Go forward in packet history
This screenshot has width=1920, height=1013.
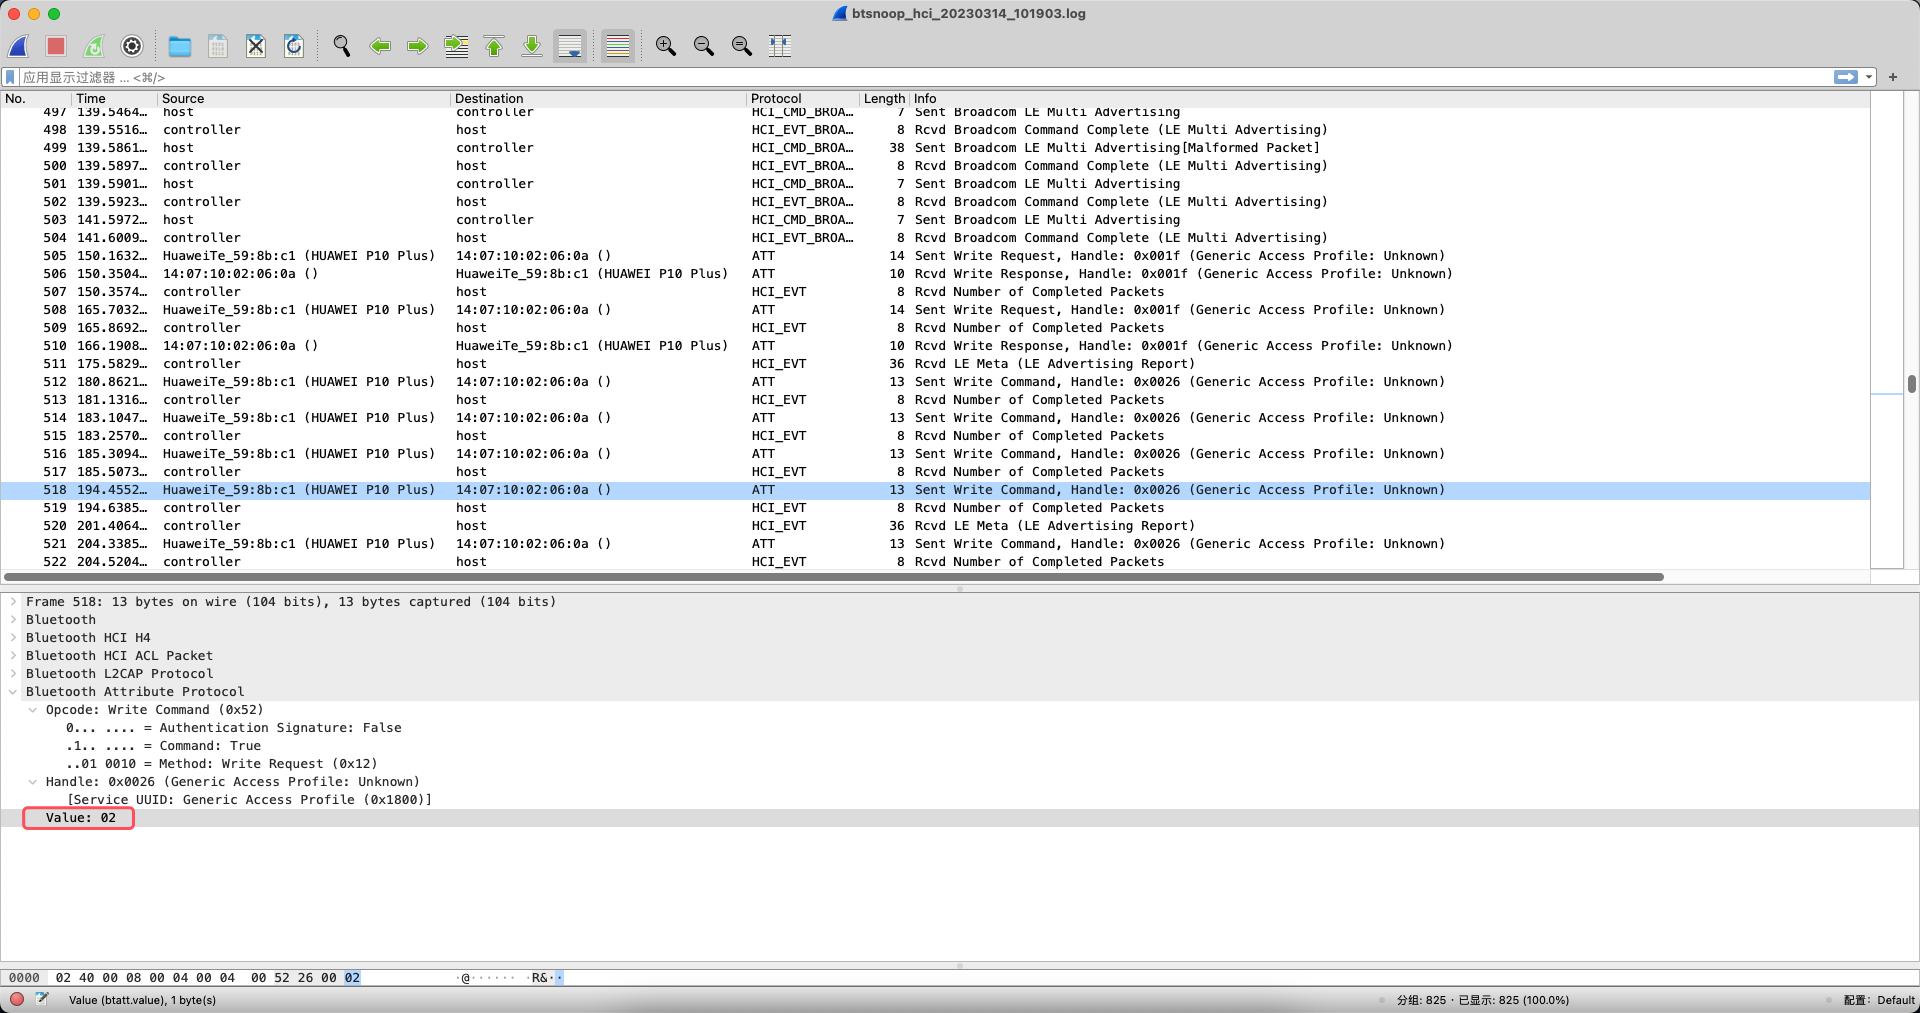418,46
